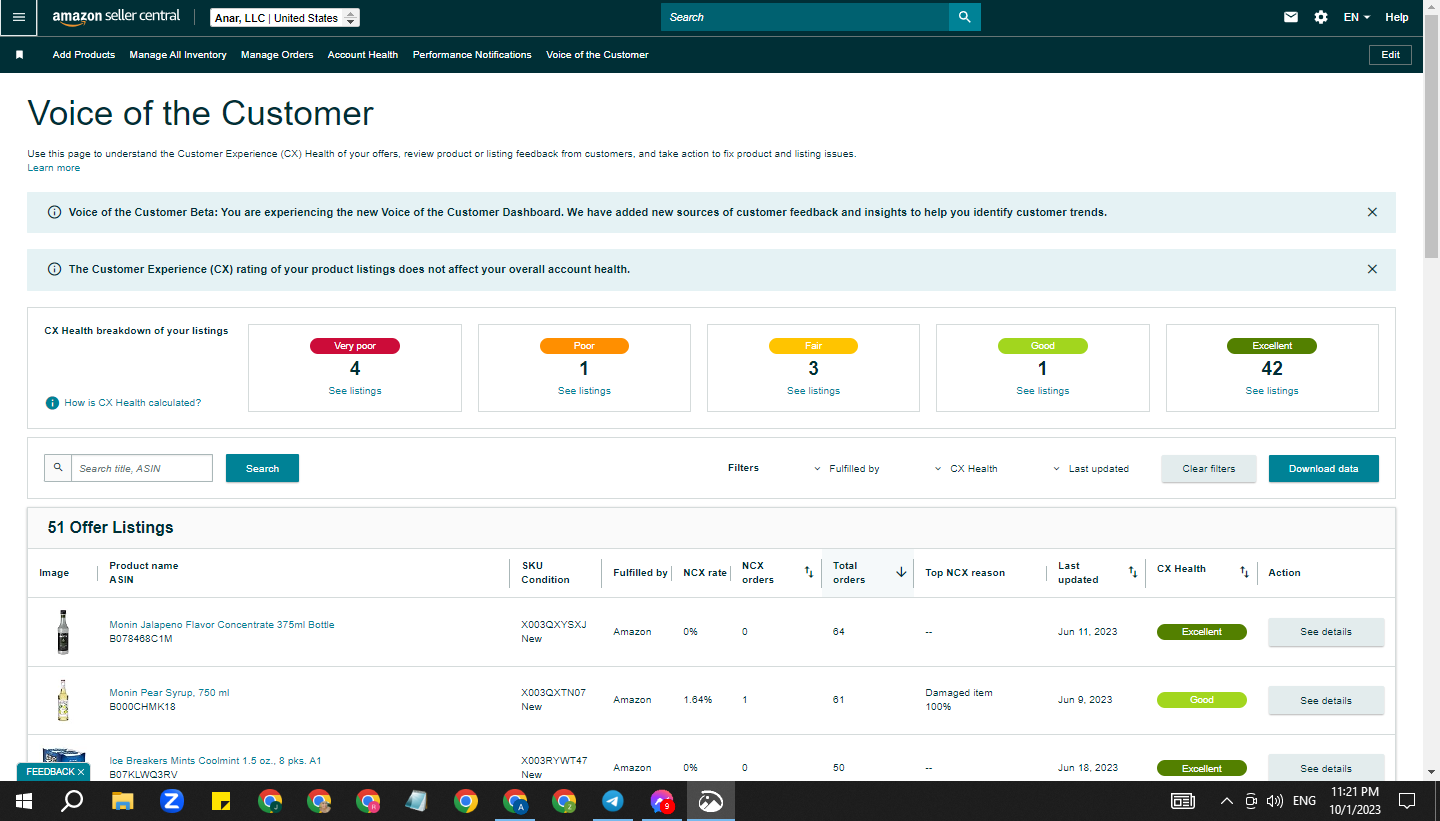See details for Monin Jalapeno Flavor Concentrate

(1326, 632)
